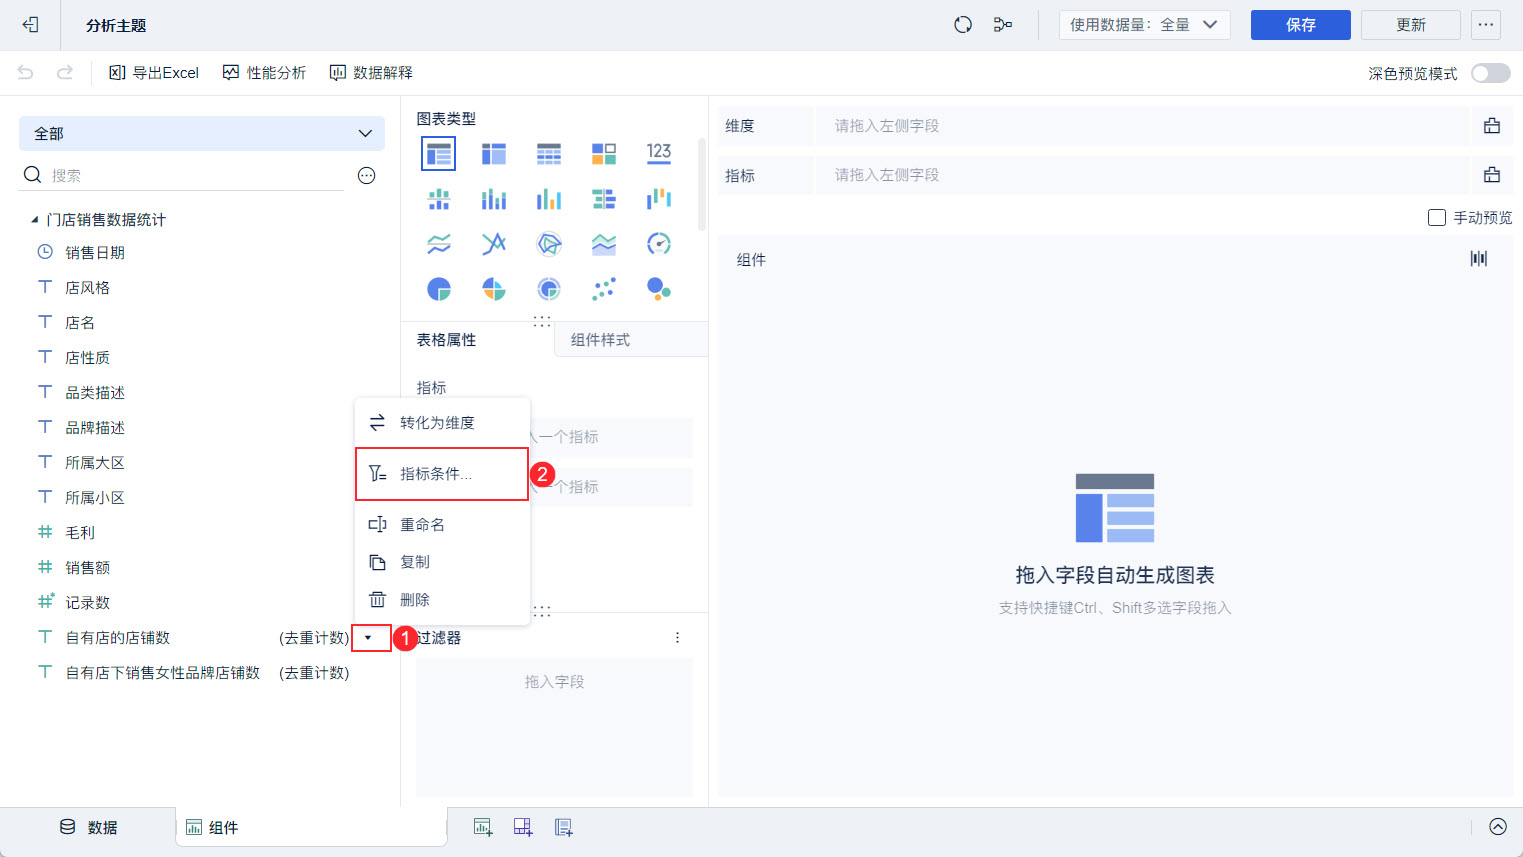Select the bubble chart type
The width and height of the screenshot is (1523, 857).
click(659, 289)
